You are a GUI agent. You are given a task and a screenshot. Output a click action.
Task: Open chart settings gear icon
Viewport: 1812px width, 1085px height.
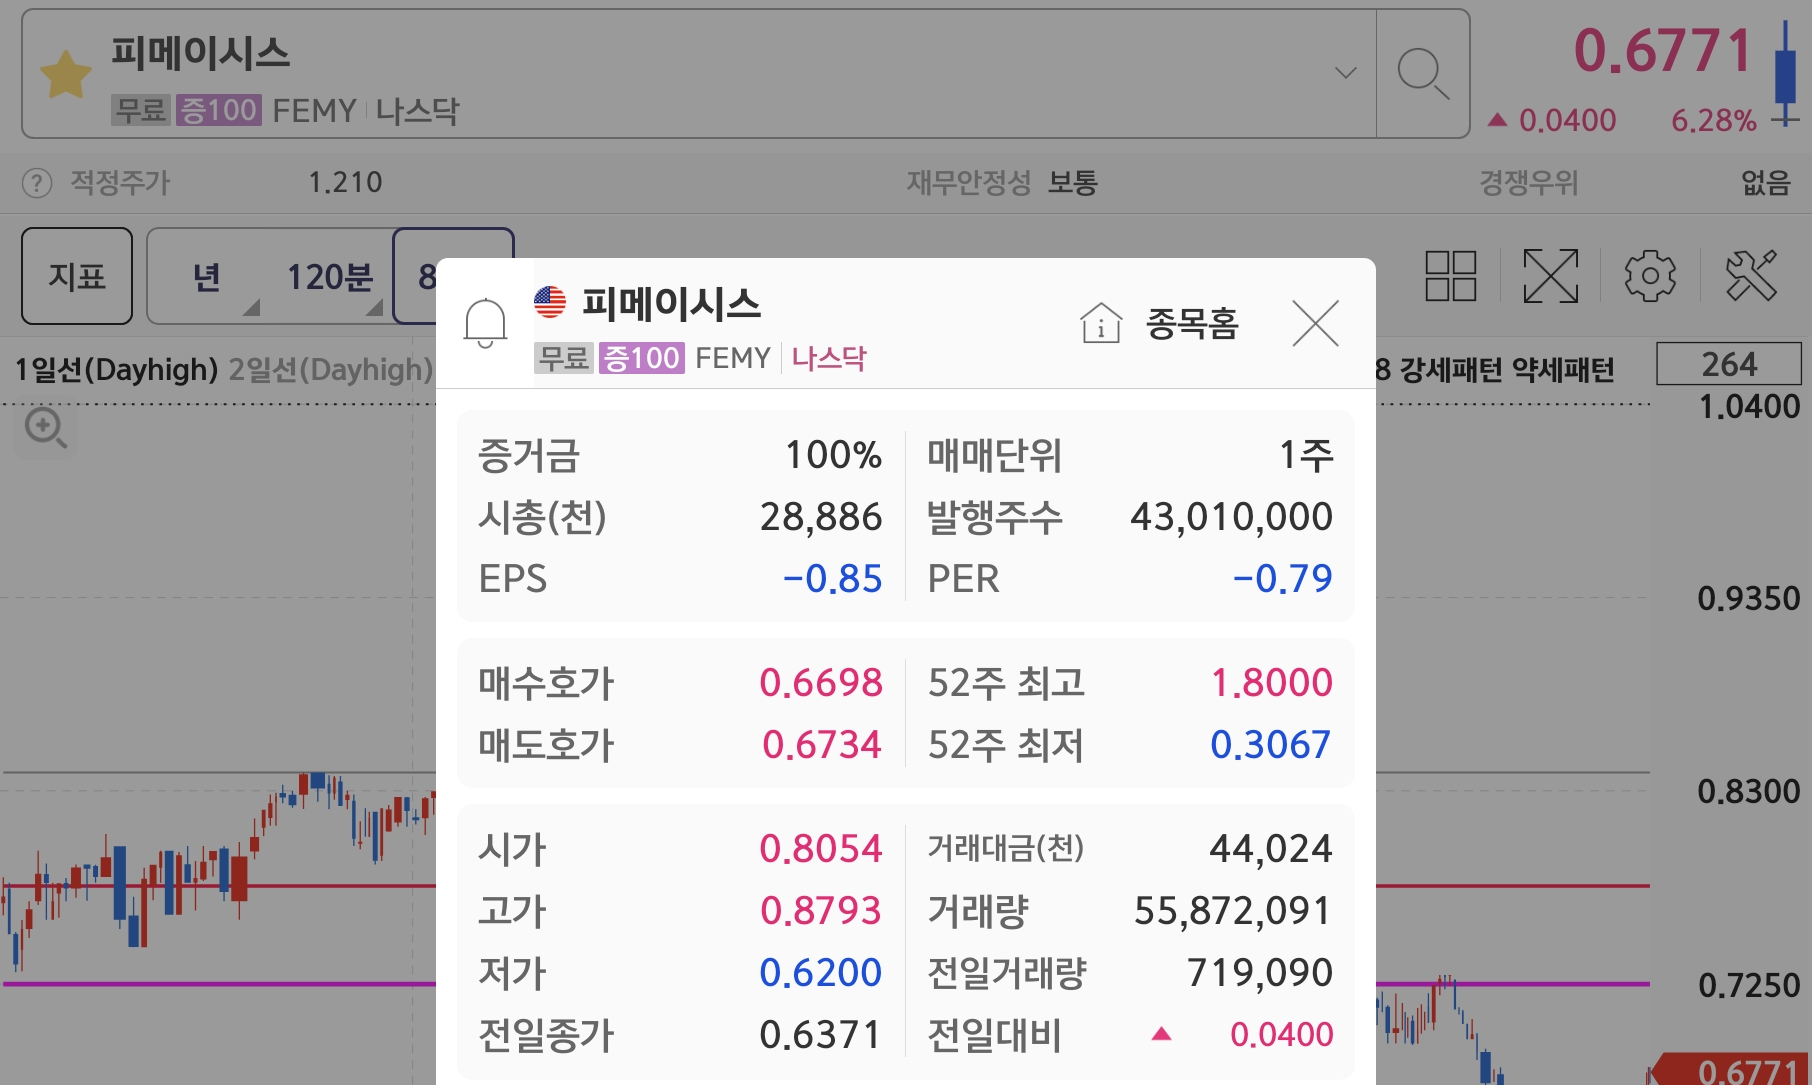coord(1650,276)
